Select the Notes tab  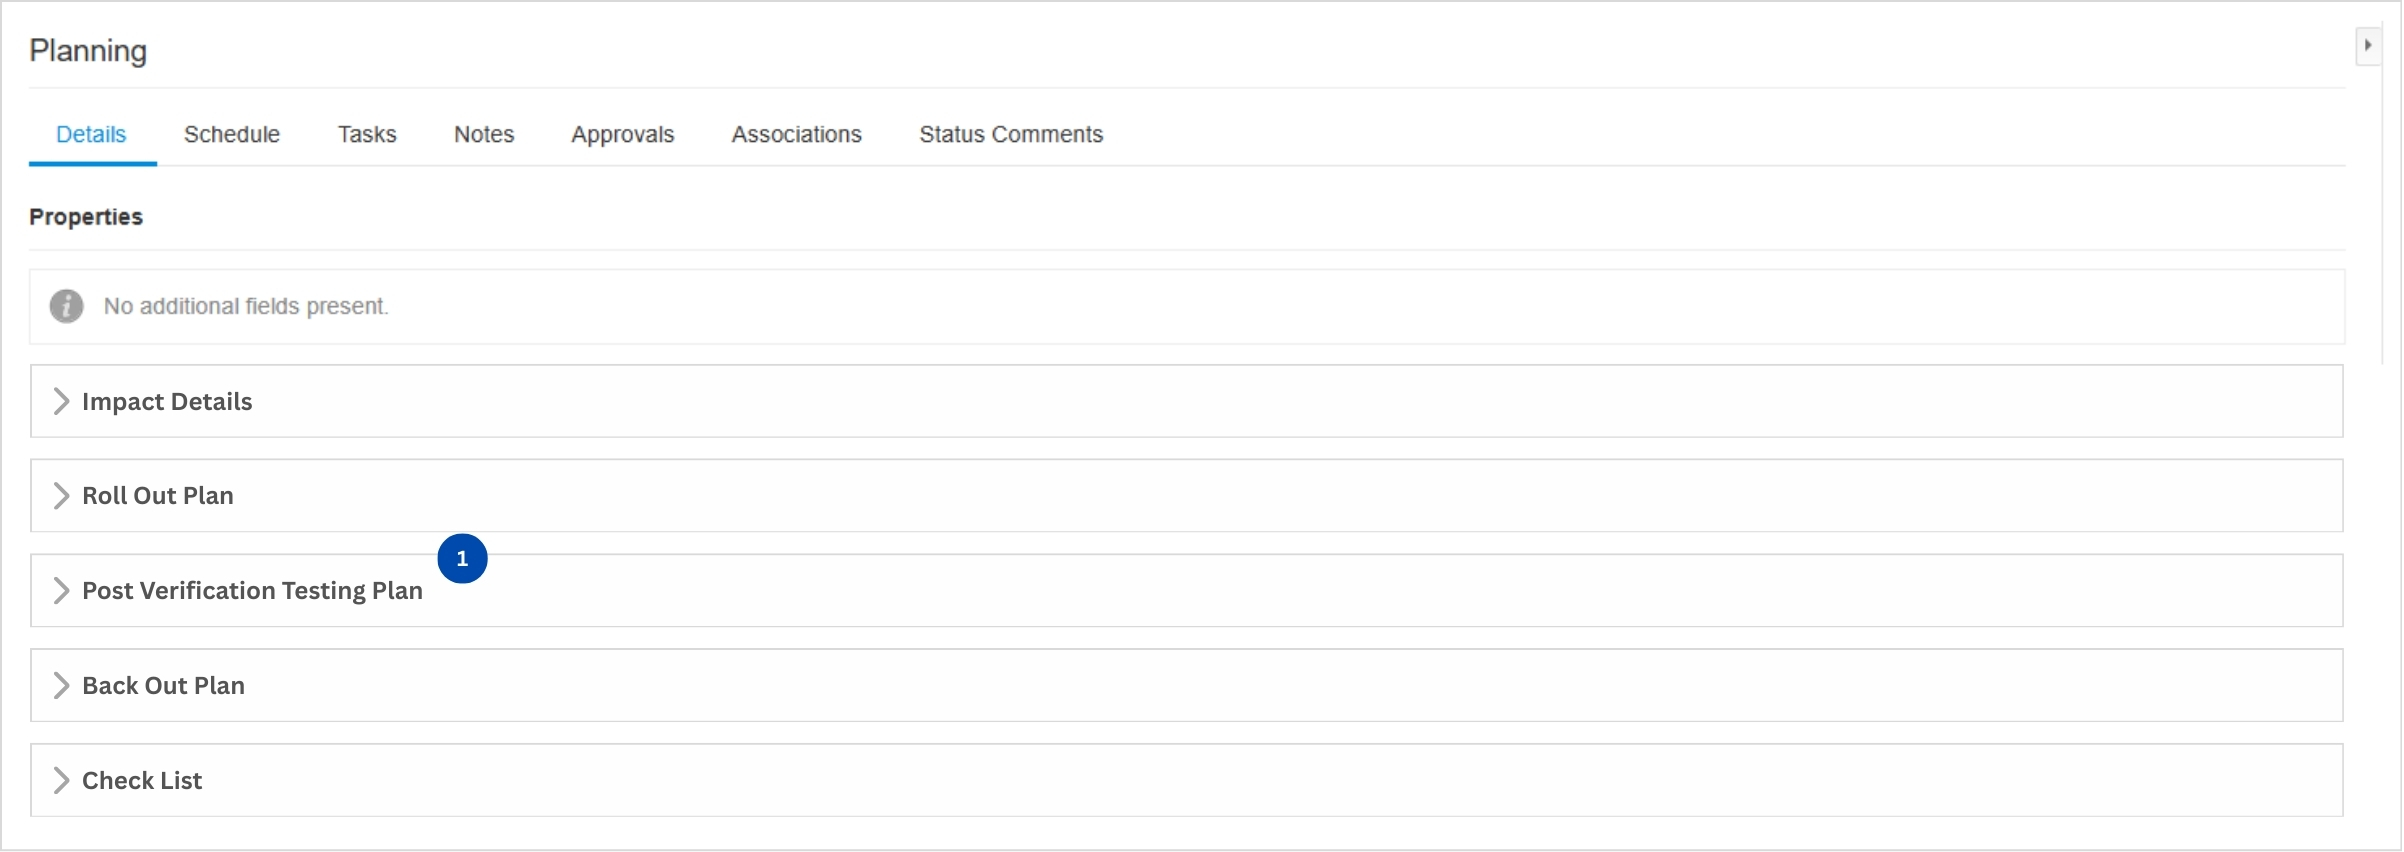tap(484, 134)
